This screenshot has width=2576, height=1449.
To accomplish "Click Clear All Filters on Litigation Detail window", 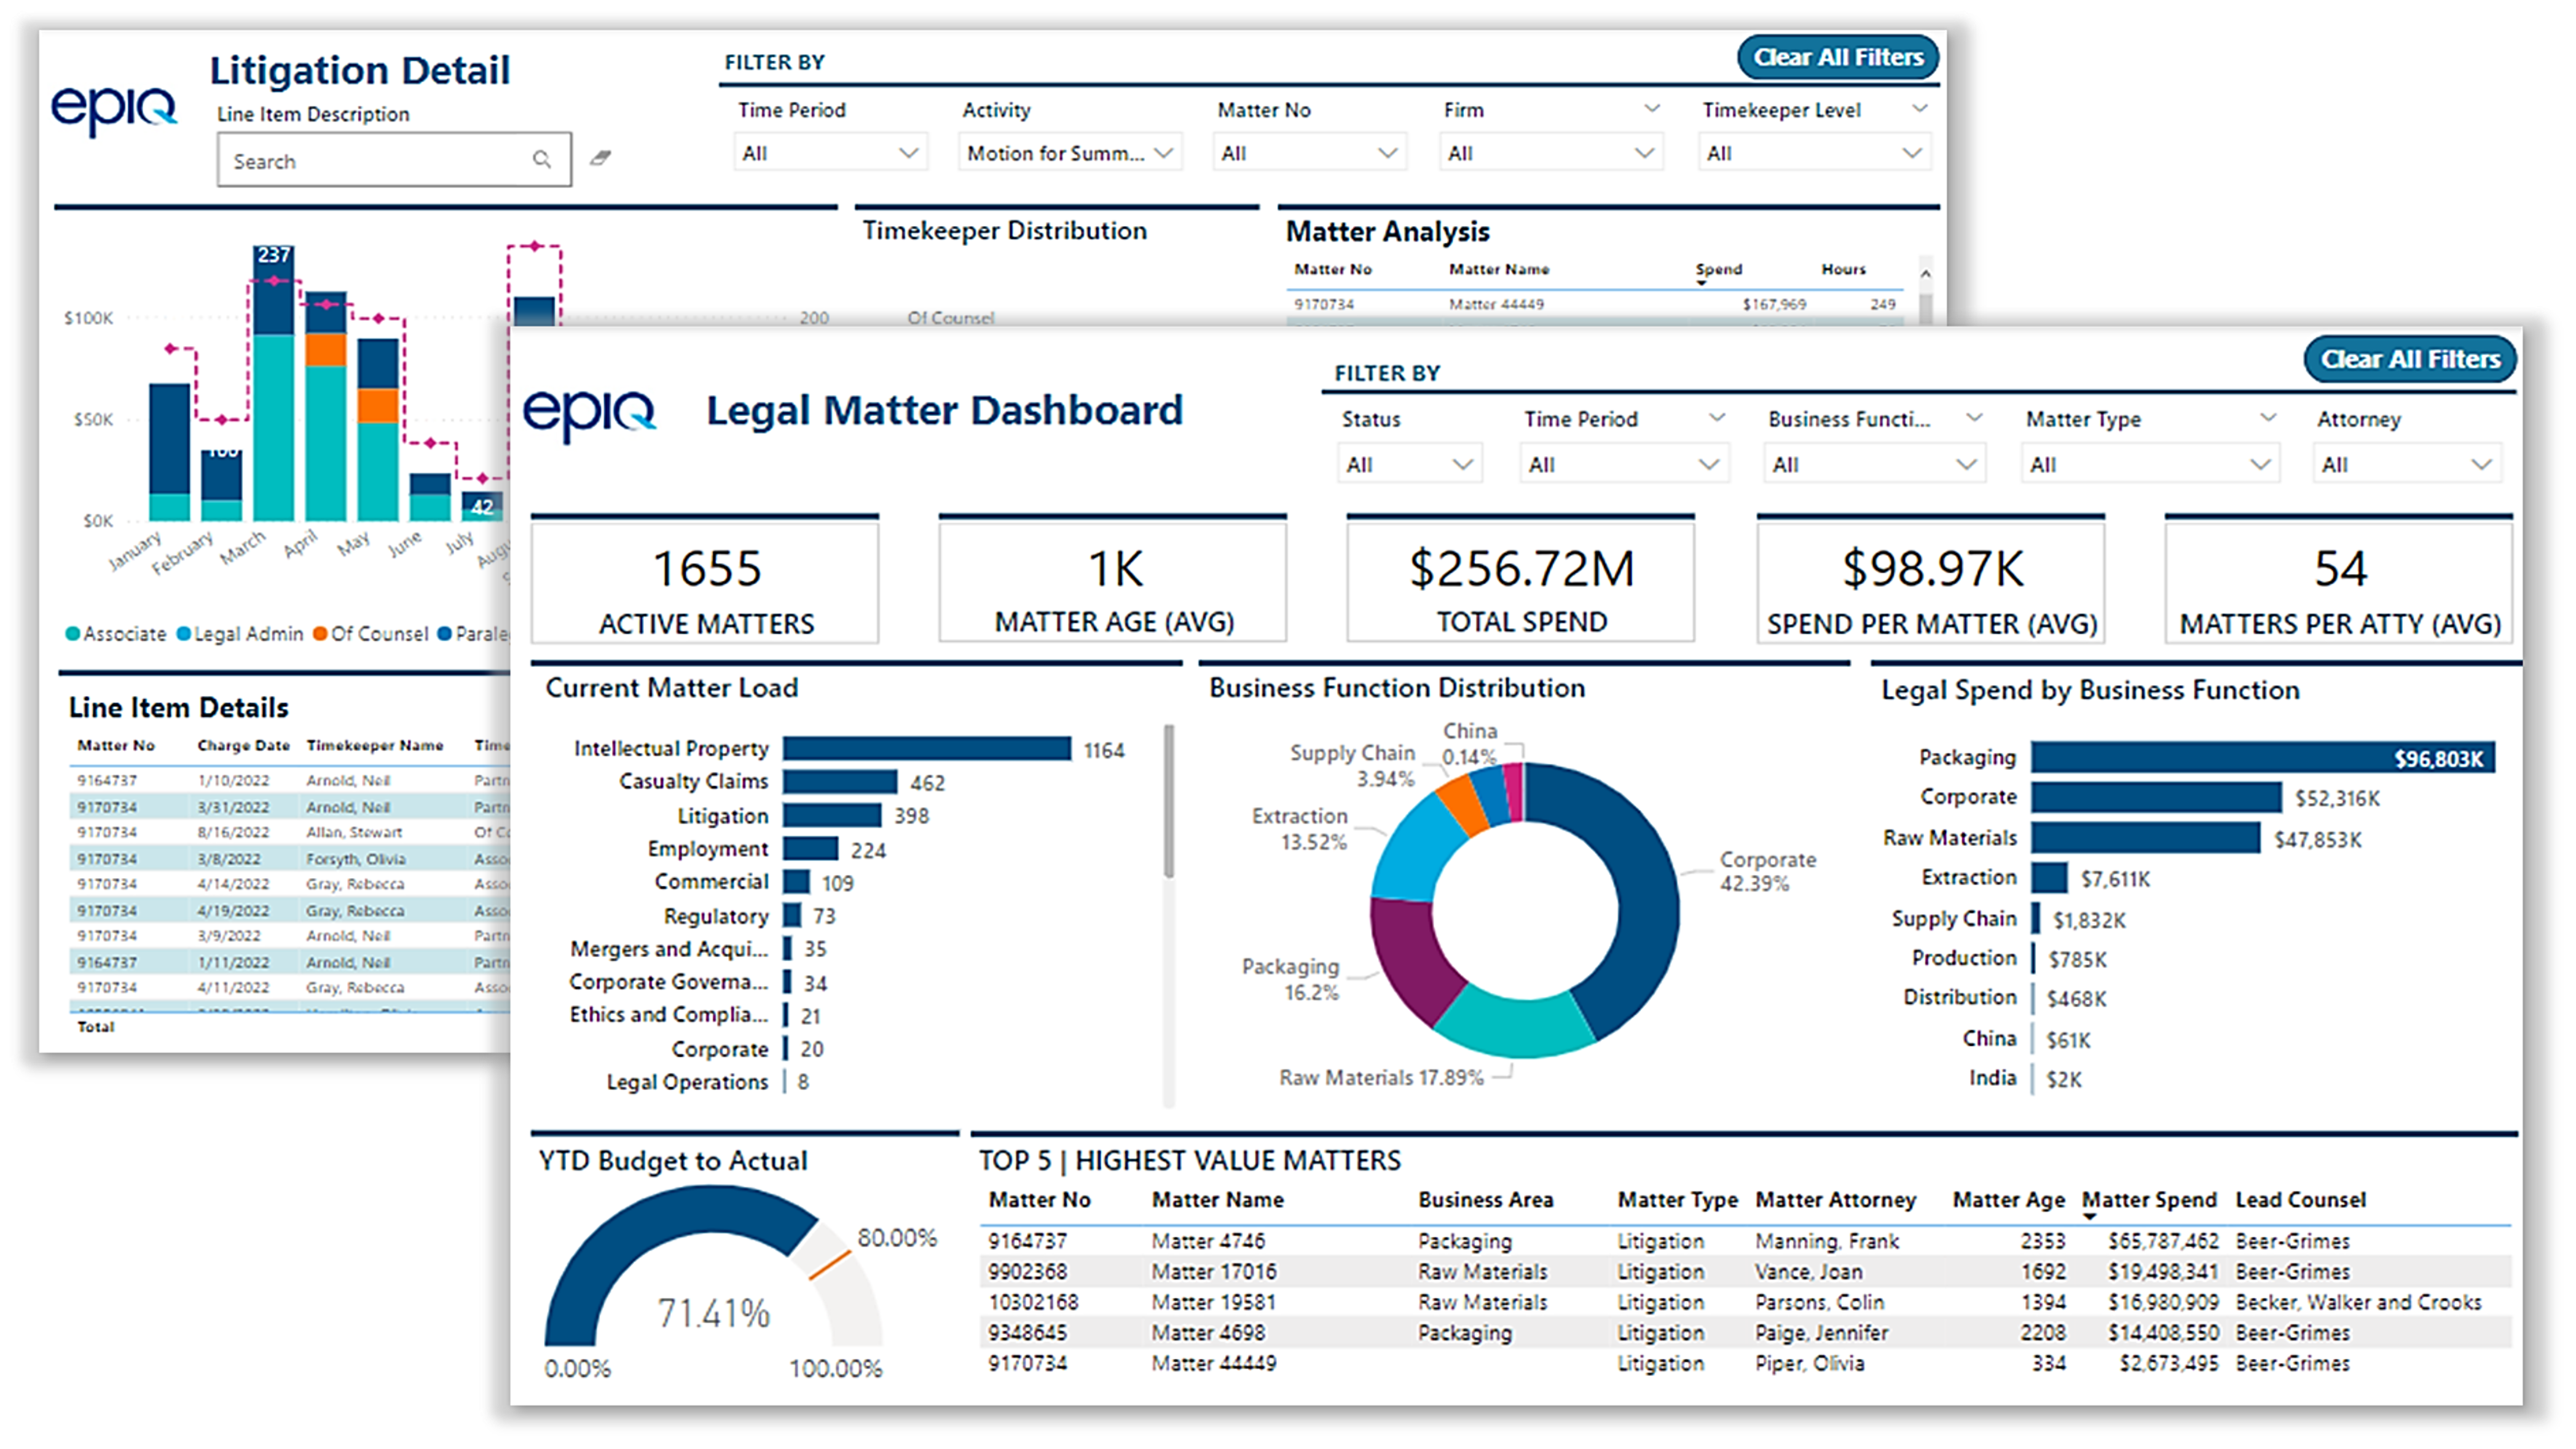I will [x=1838, y=57].
